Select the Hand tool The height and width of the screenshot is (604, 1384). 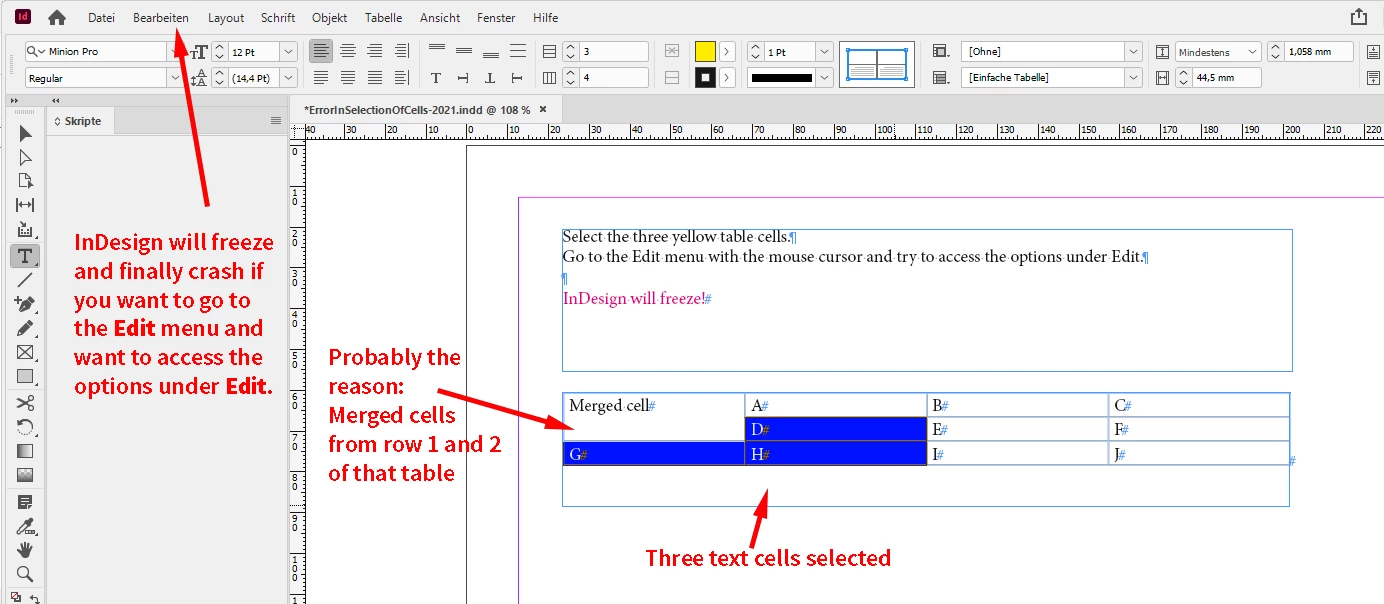25,550
